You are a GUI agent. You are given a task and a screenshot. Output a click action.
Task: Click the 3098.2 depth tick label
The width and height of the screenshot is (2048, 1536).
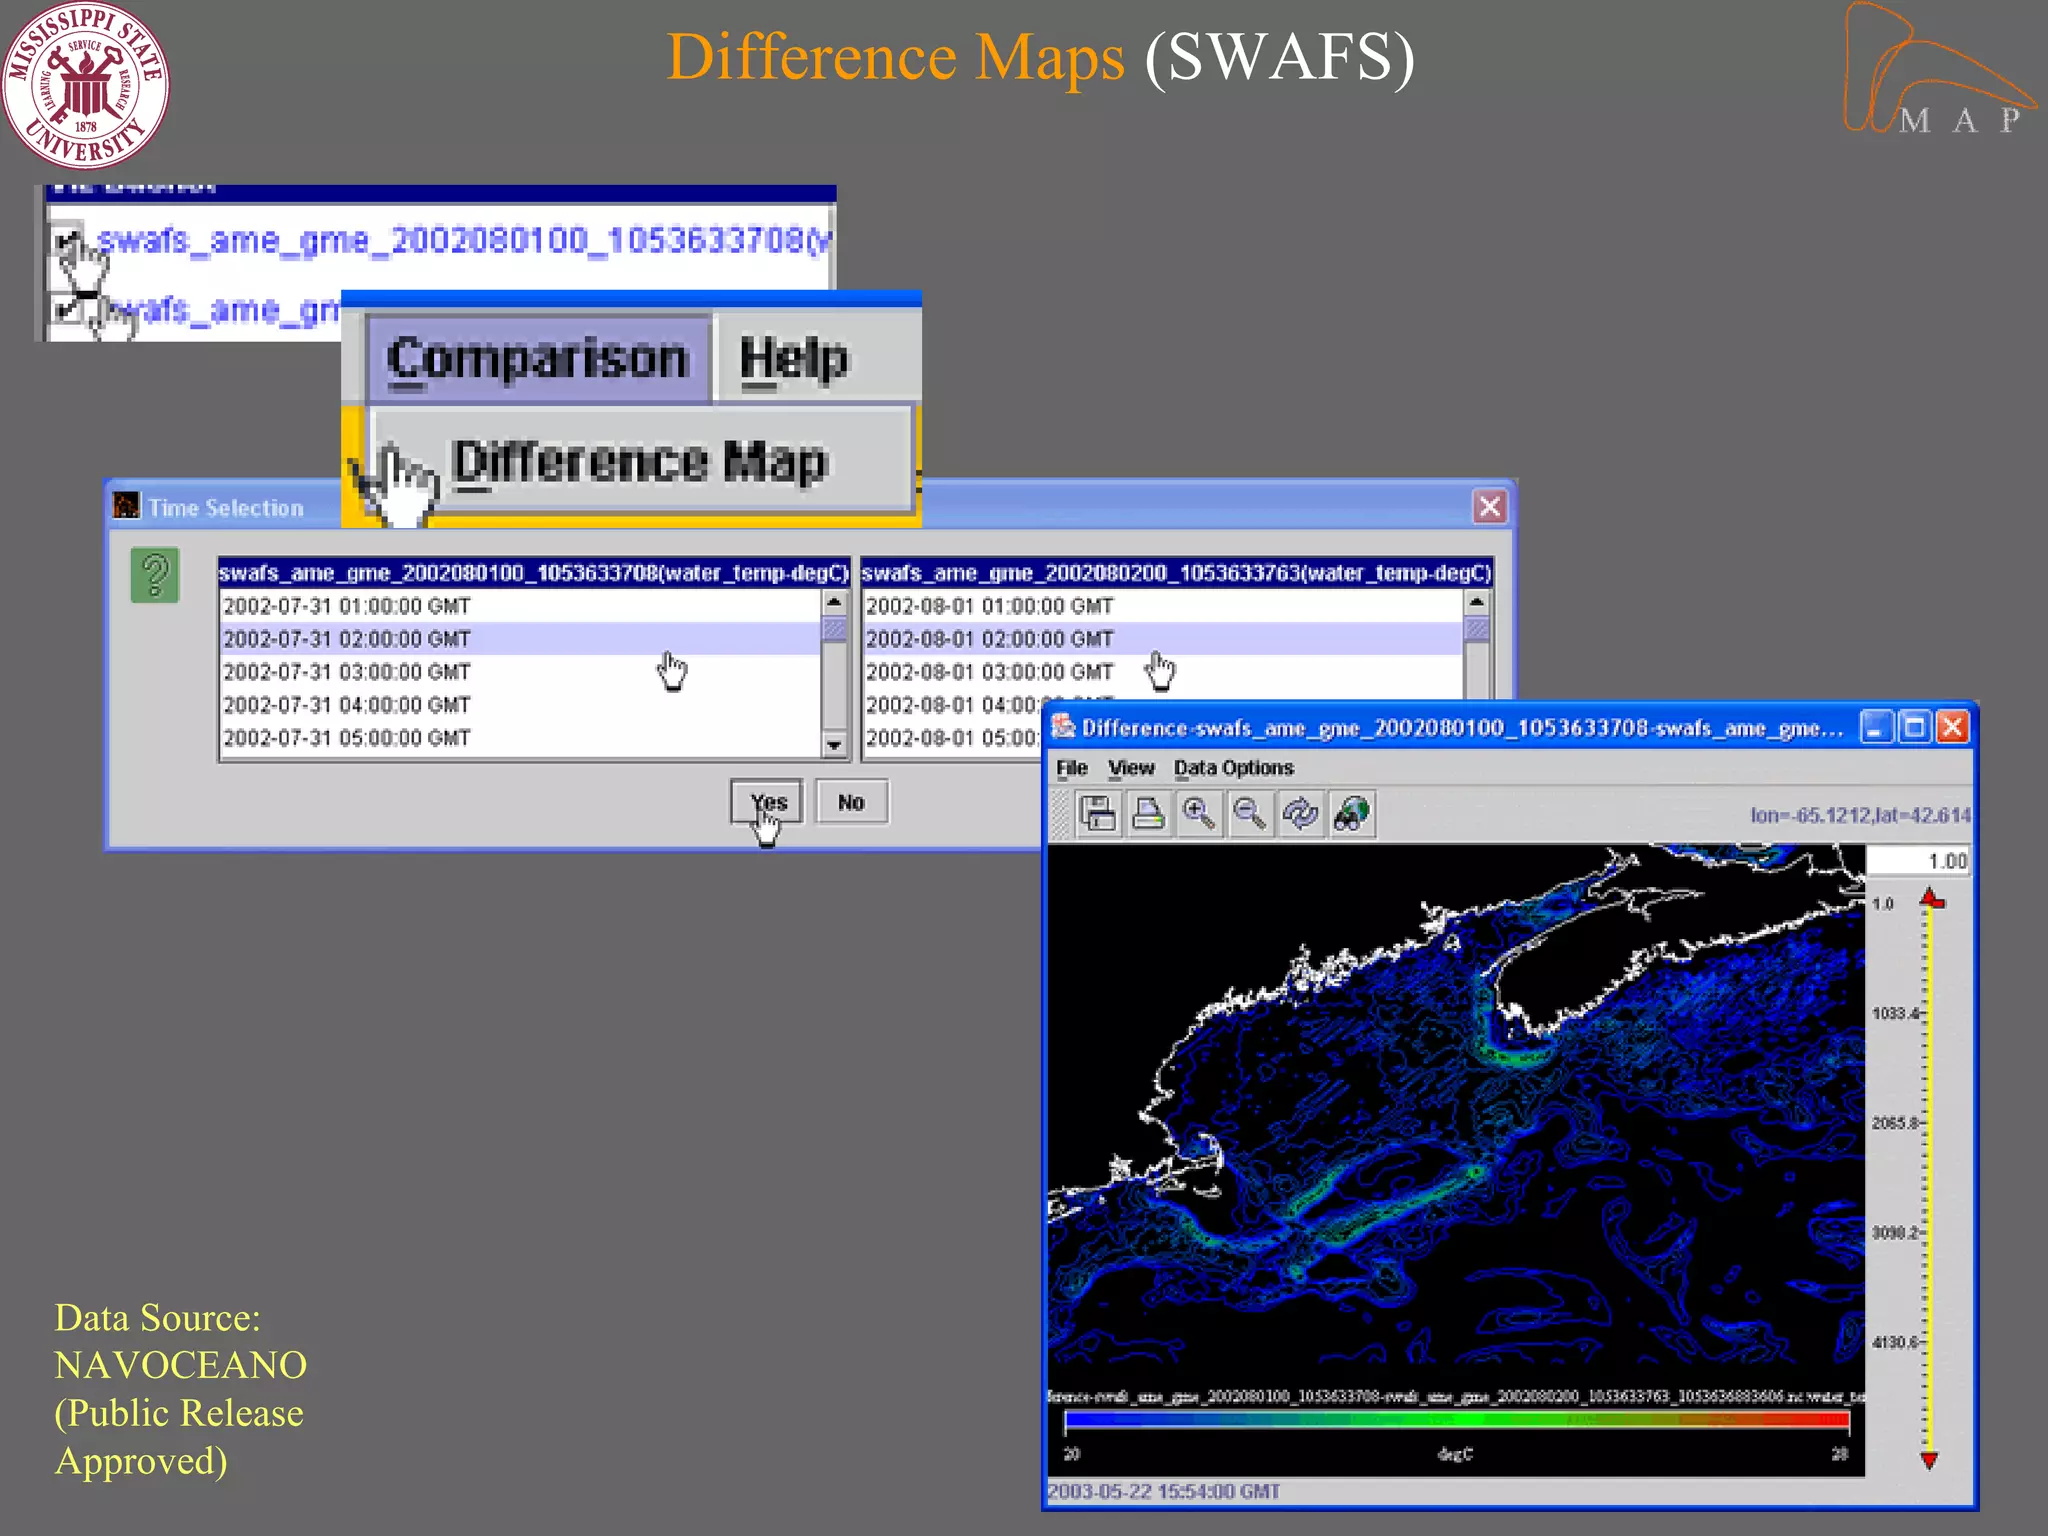(1894, 1233)
